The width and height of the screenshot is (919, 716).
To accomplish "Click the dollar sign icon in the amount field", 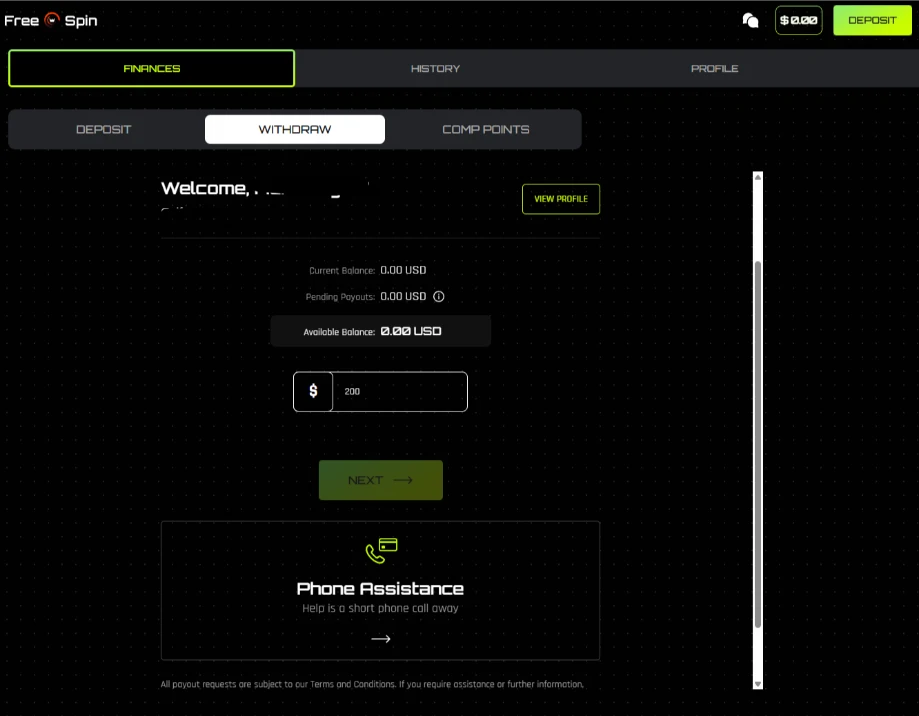I will coord(312,391).
